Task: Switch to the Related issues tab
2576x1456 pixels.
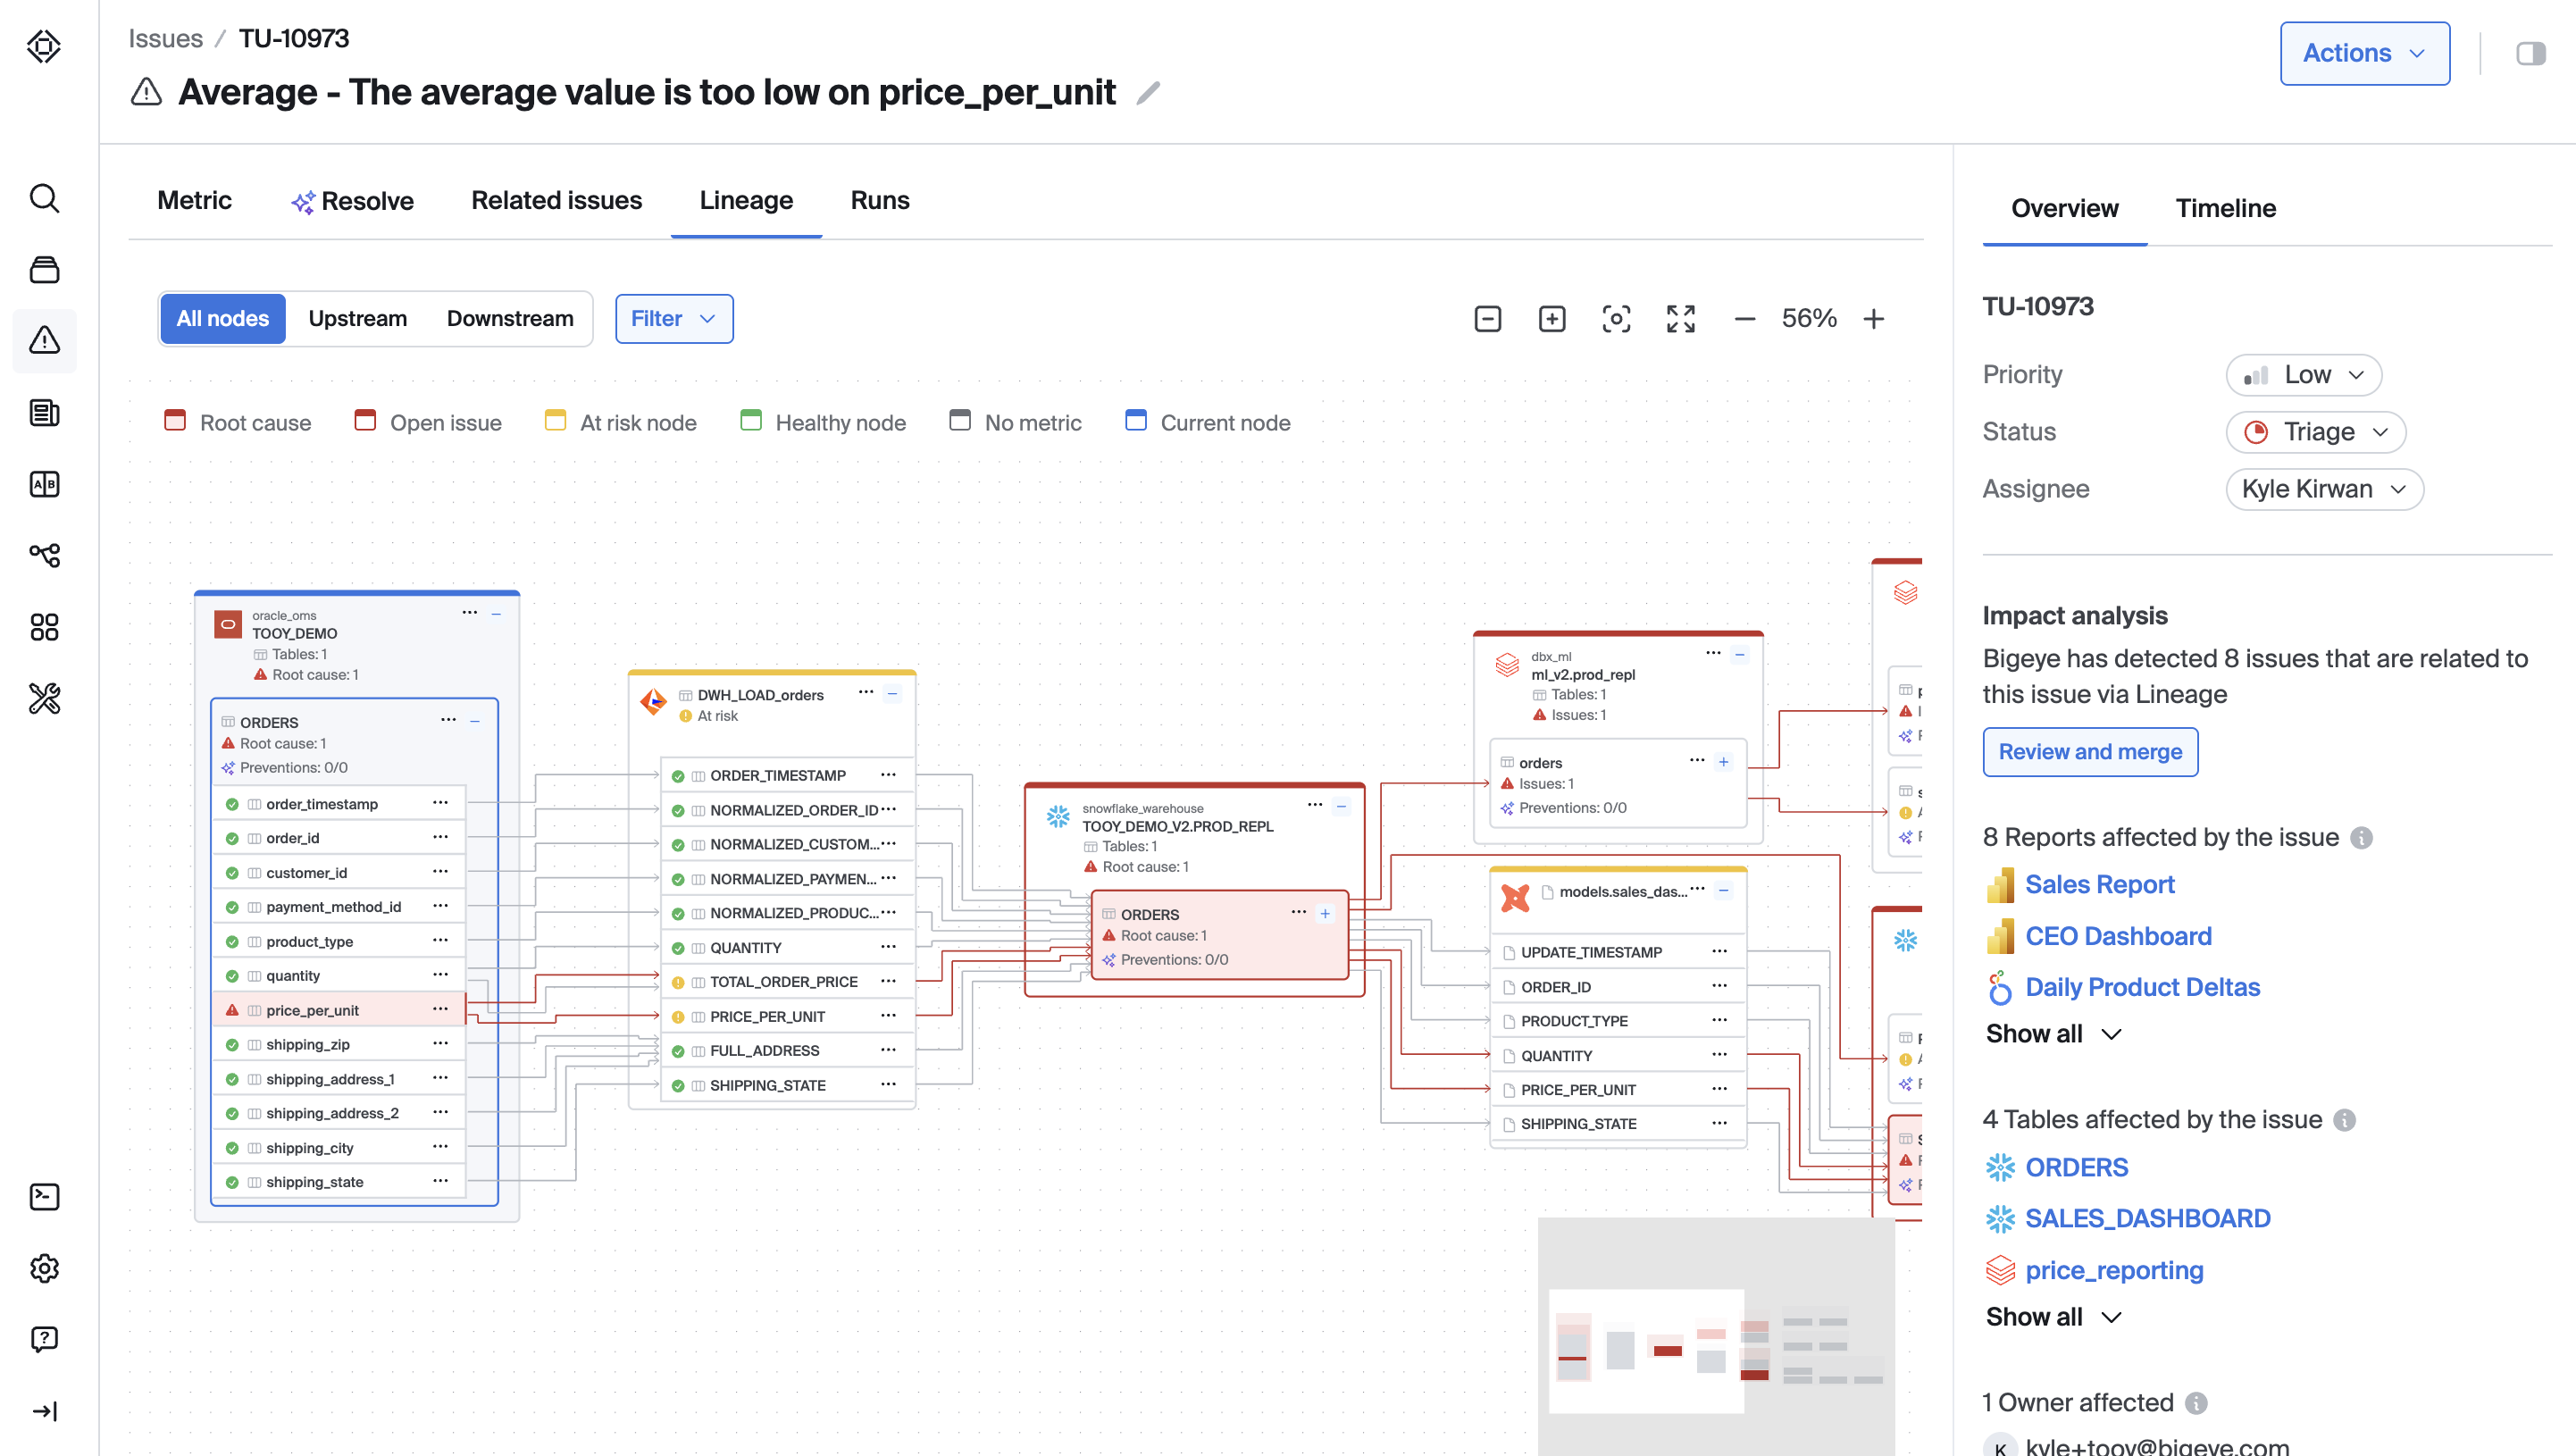Action: 556,201
